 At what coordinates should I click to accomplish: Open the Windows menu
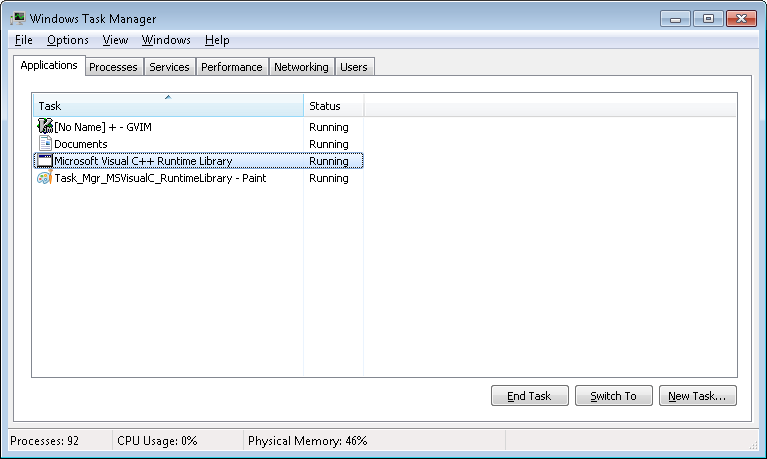coord(166,40)
